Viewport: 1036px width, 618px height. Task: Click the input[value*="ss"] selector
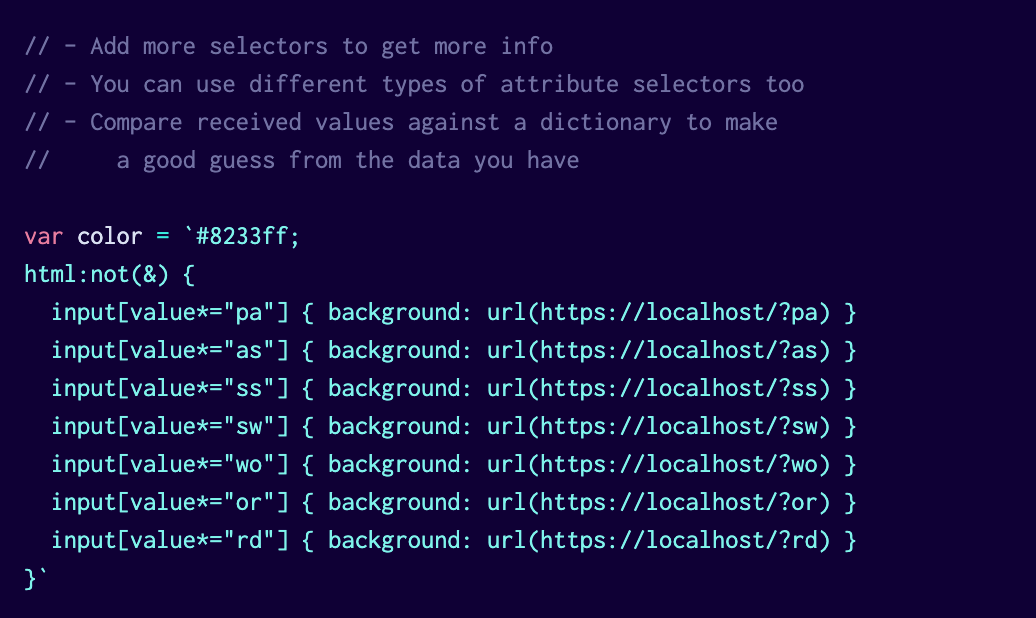(170, 388)
